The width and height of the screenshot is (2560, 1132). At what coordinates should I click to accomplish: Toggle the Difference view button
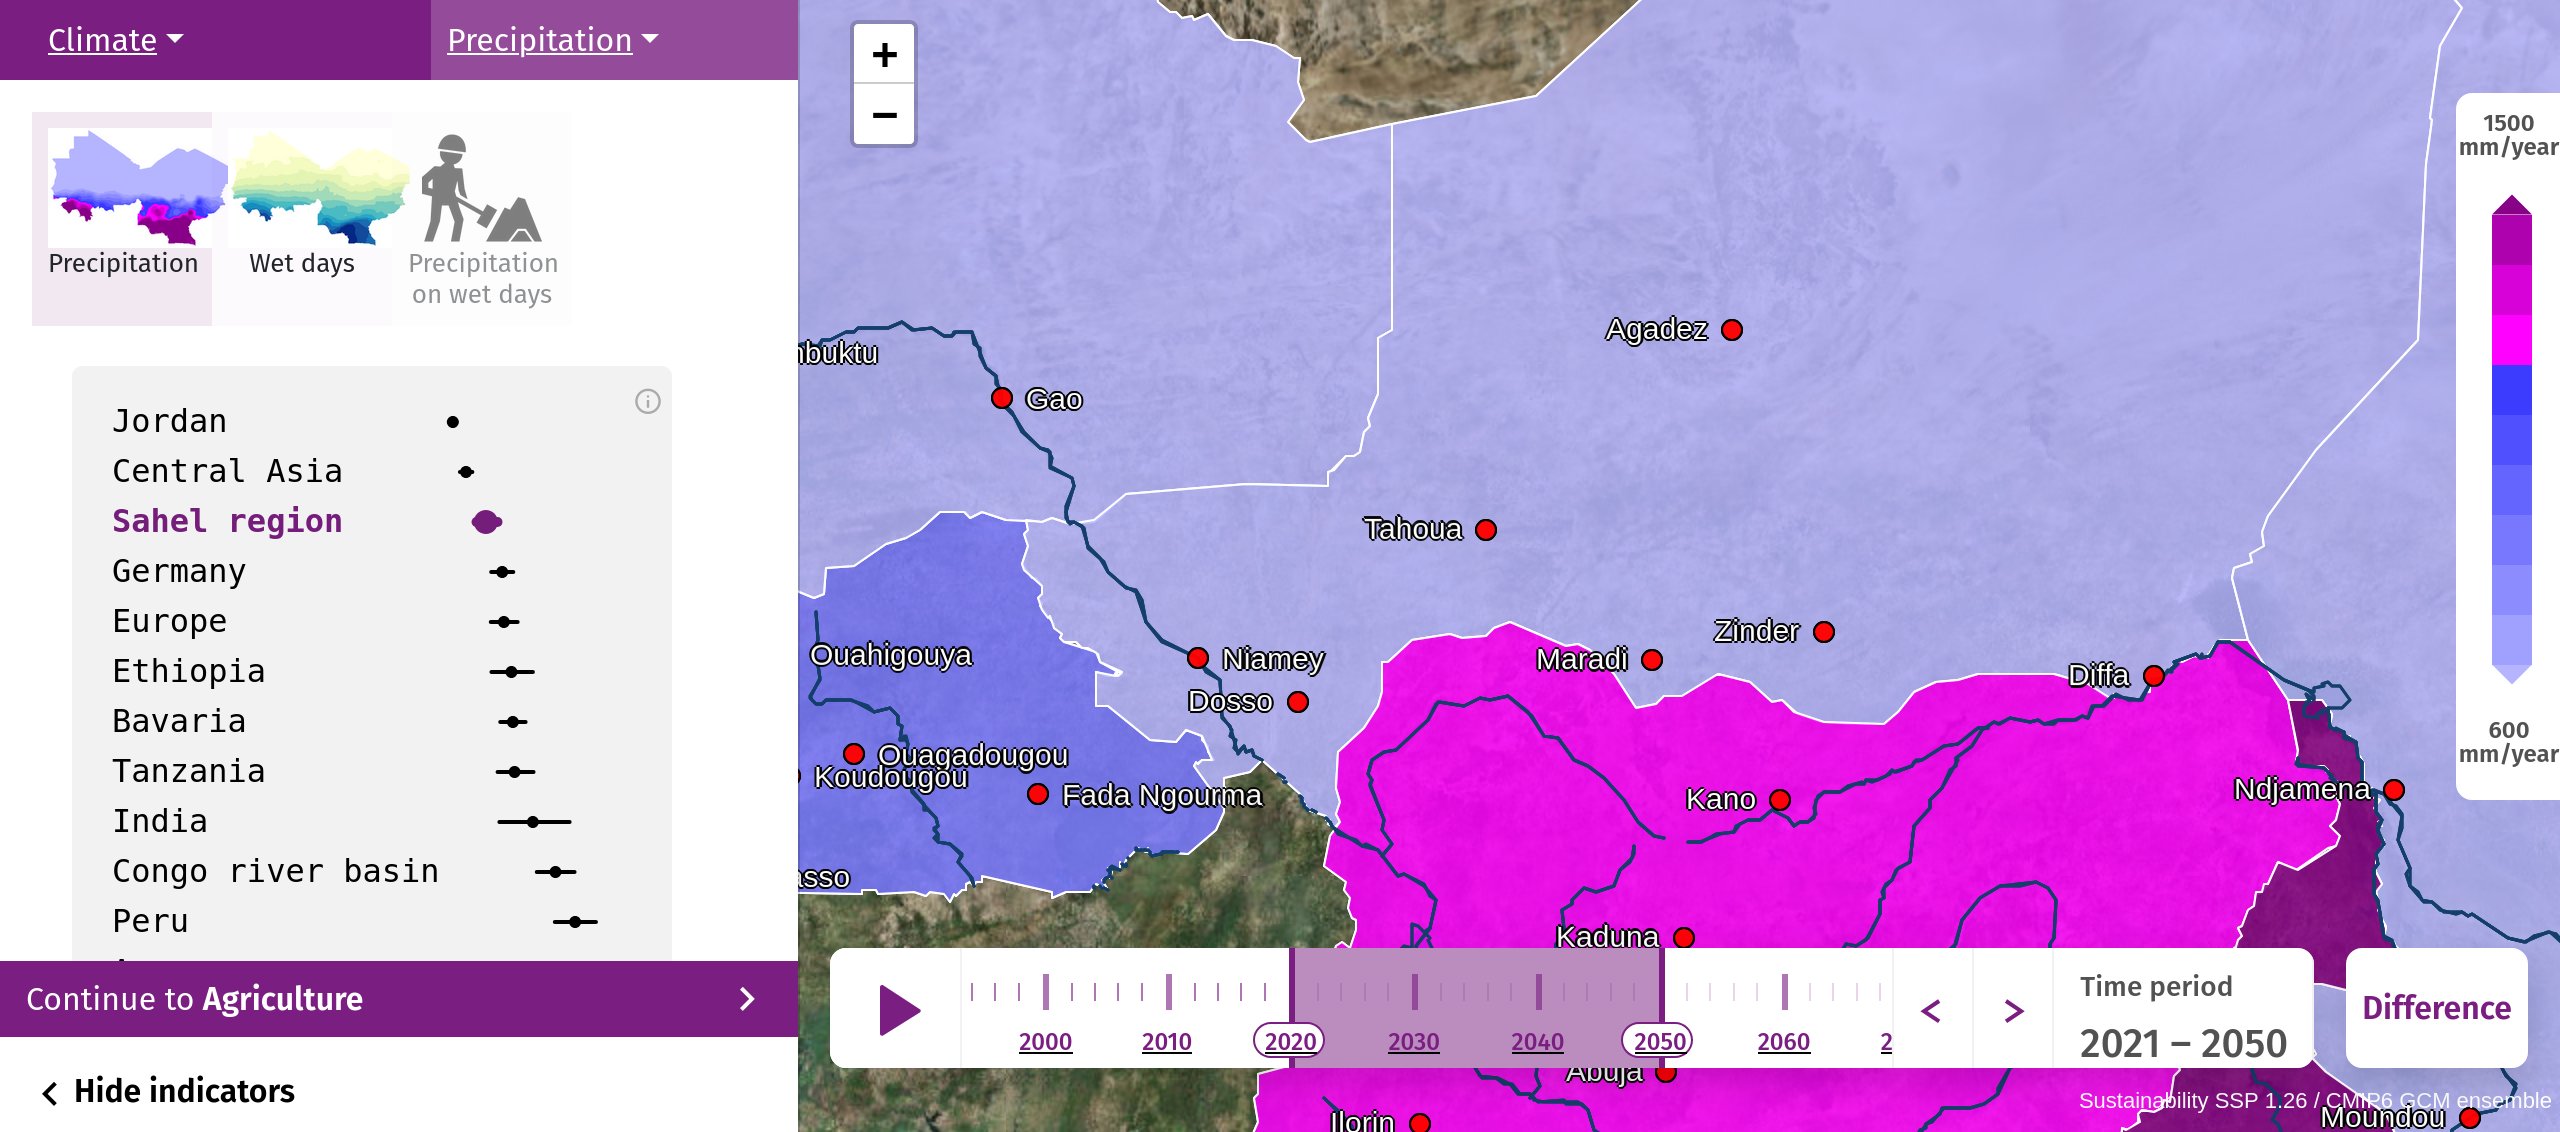point(2436,1008)
